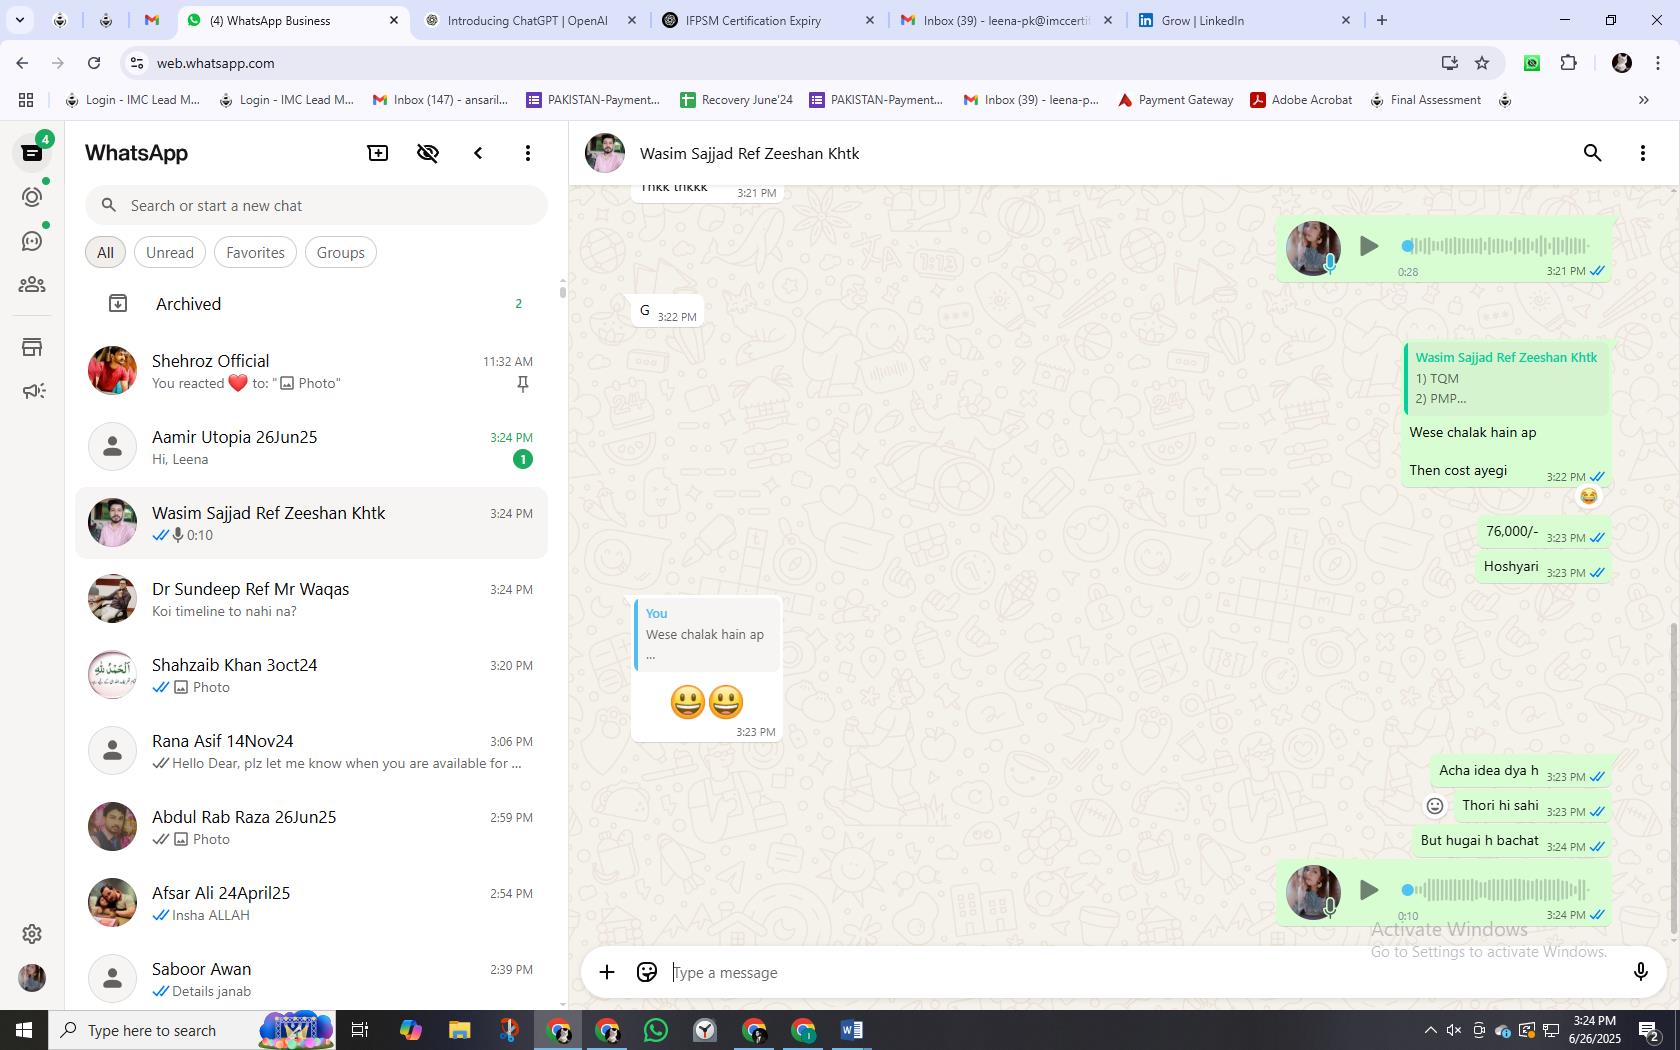Click the quoted reply from Wasim Sajjad Ref Zeeshan Khtk
Screen dimensions: 1680x1050
(1506, 378)
